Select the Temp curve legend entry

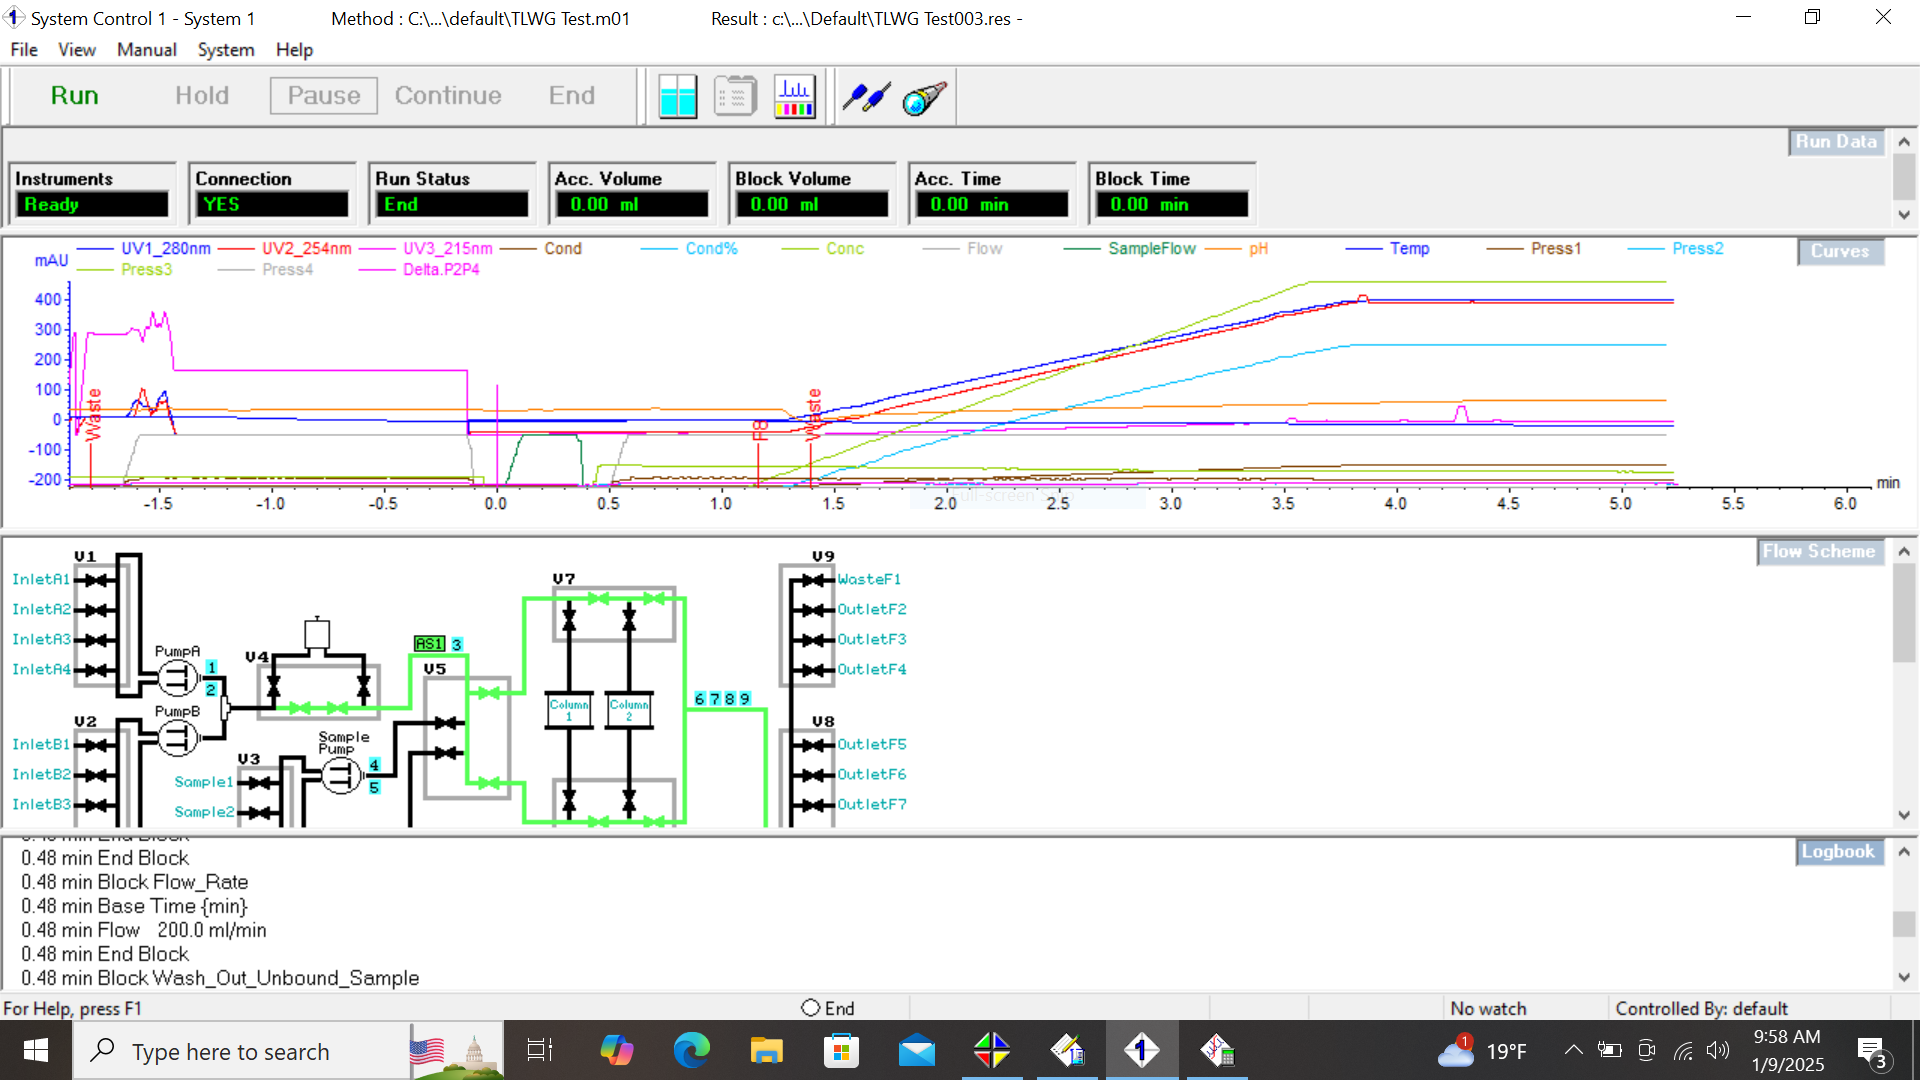click(x=1409, y=249)
